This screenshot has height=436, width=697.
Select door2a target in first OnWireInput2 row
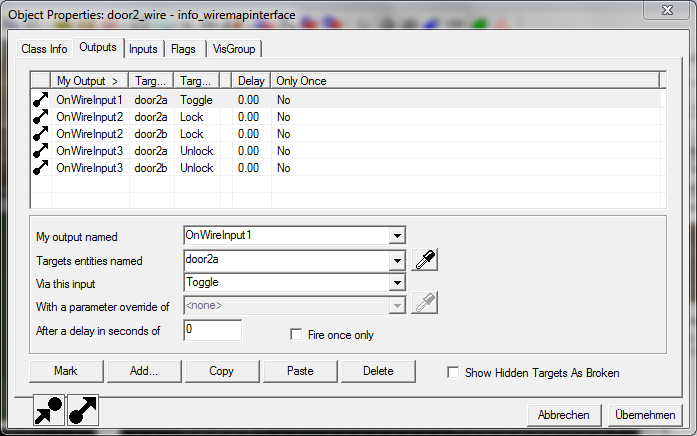(151, 117)
